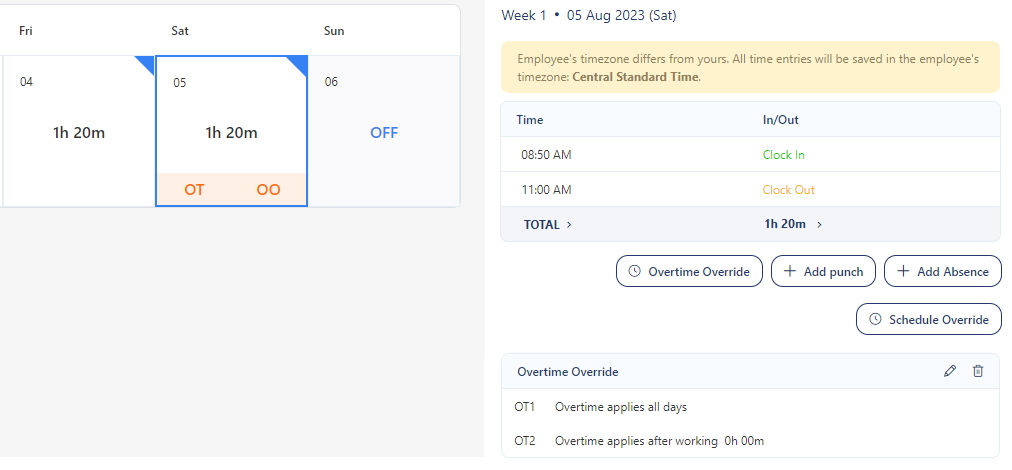Click the trash delete icon in Overtime Override
The image size is (1012, 470).
(x=978, y=371)
